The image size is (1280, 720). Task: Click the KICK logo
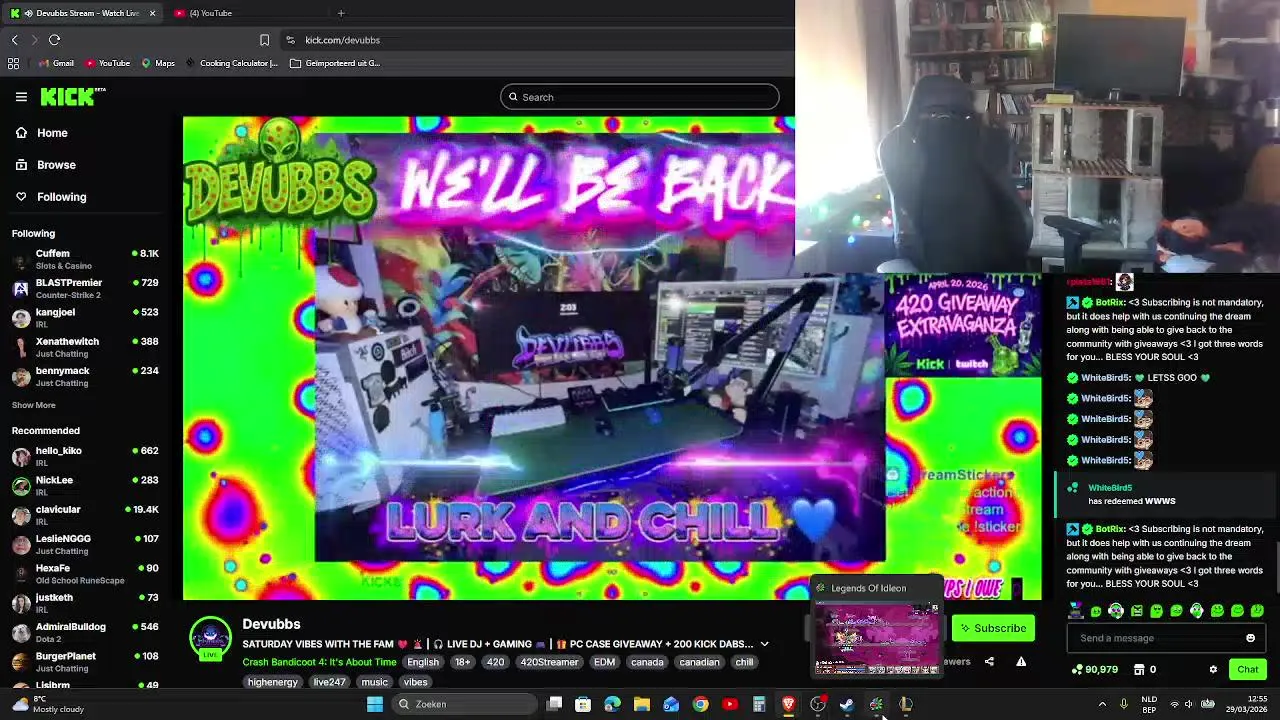[x=73, y=97]
